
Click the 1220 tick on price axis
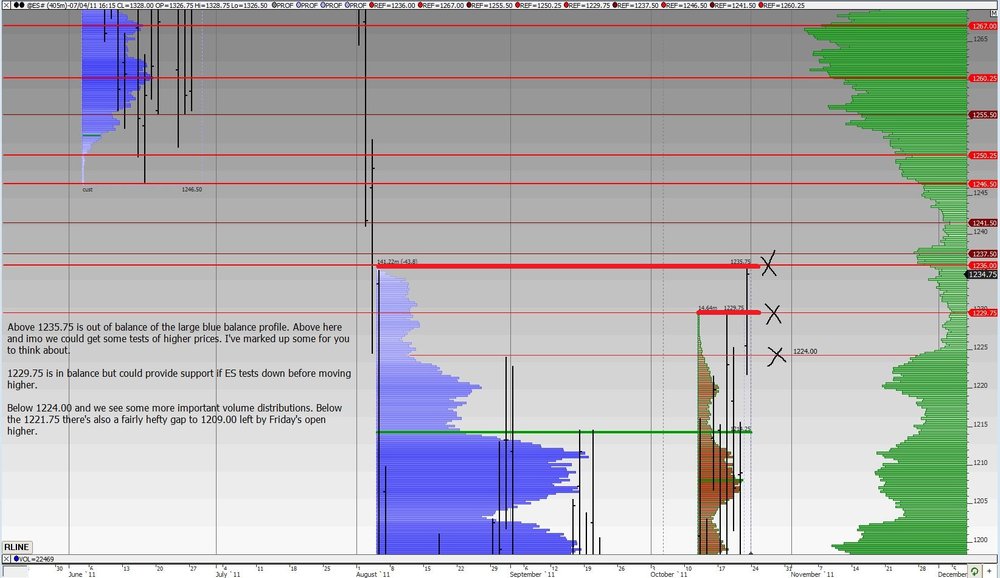coord(980,386)
